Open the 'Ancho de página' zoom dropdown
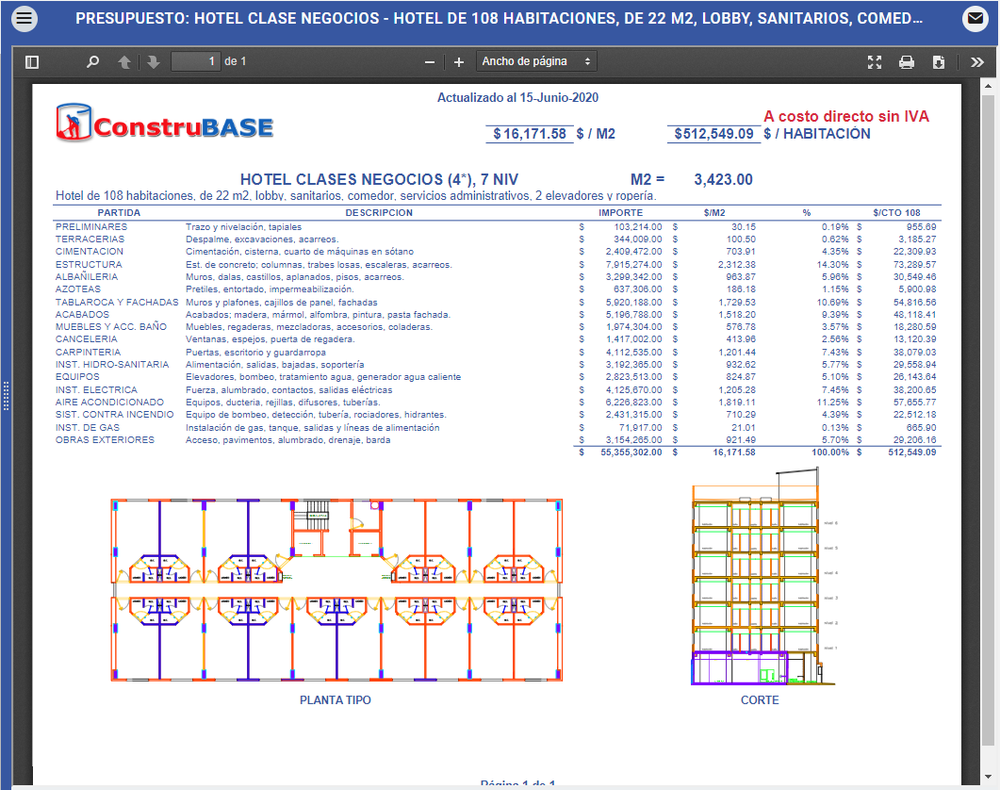This screenshot has width=1000, height=790. 536,61
